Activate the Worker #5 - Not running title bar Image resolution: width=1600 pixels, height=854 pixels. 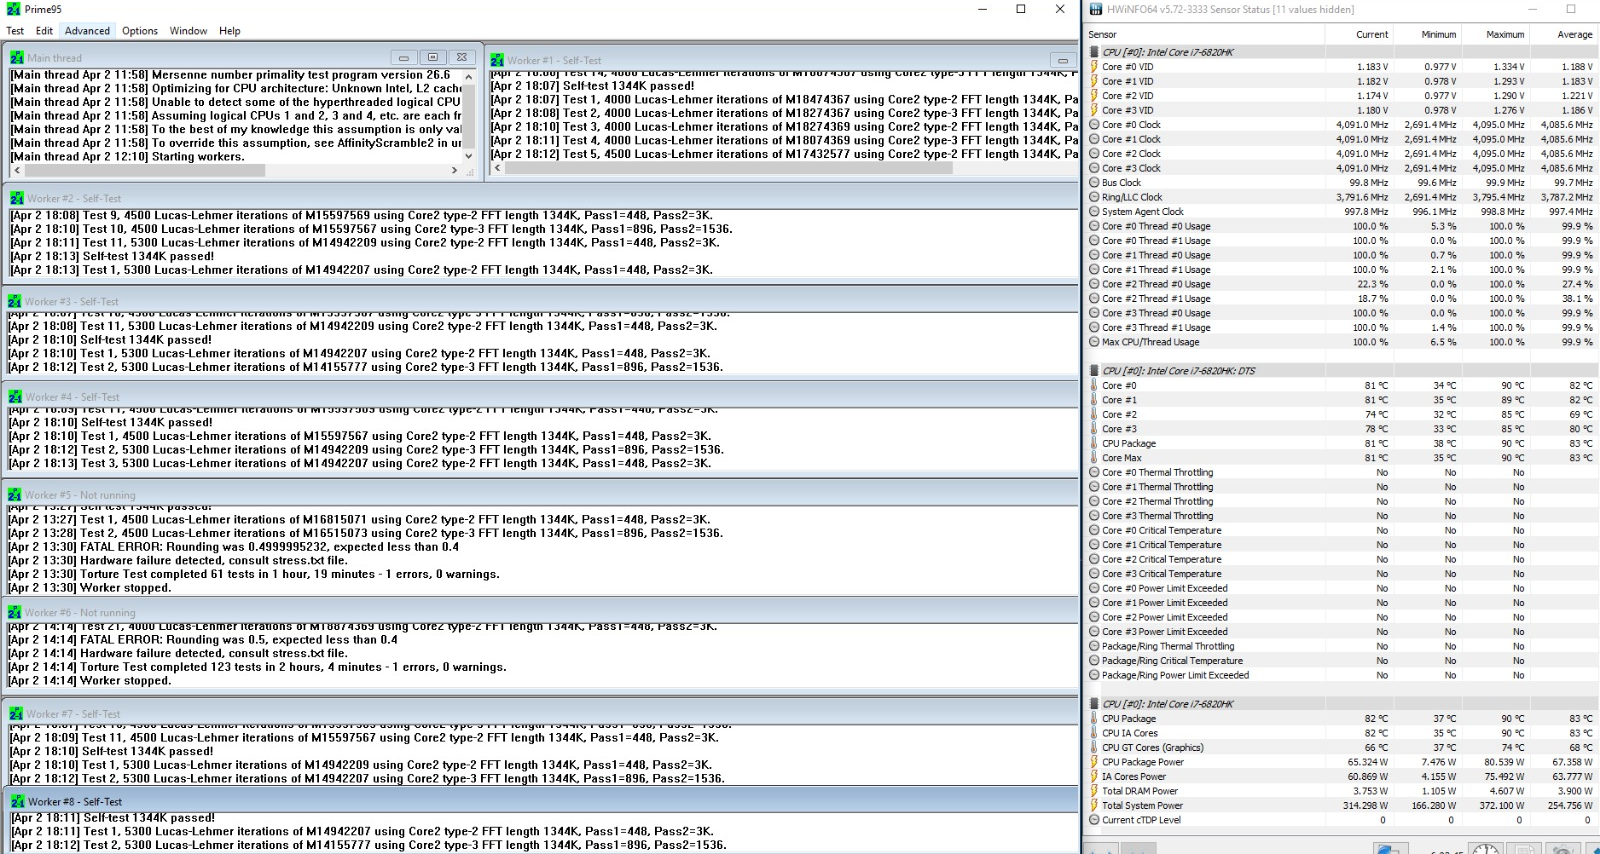tap(540, 495)
